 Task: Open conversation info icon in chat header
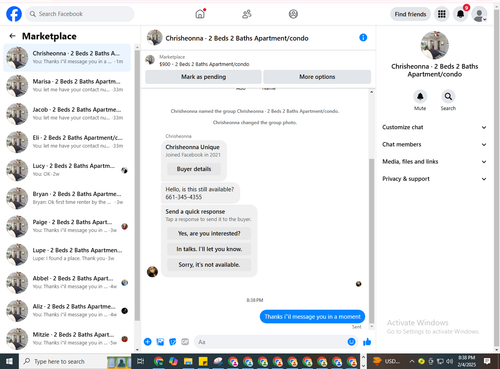click(x=363, y=38)
